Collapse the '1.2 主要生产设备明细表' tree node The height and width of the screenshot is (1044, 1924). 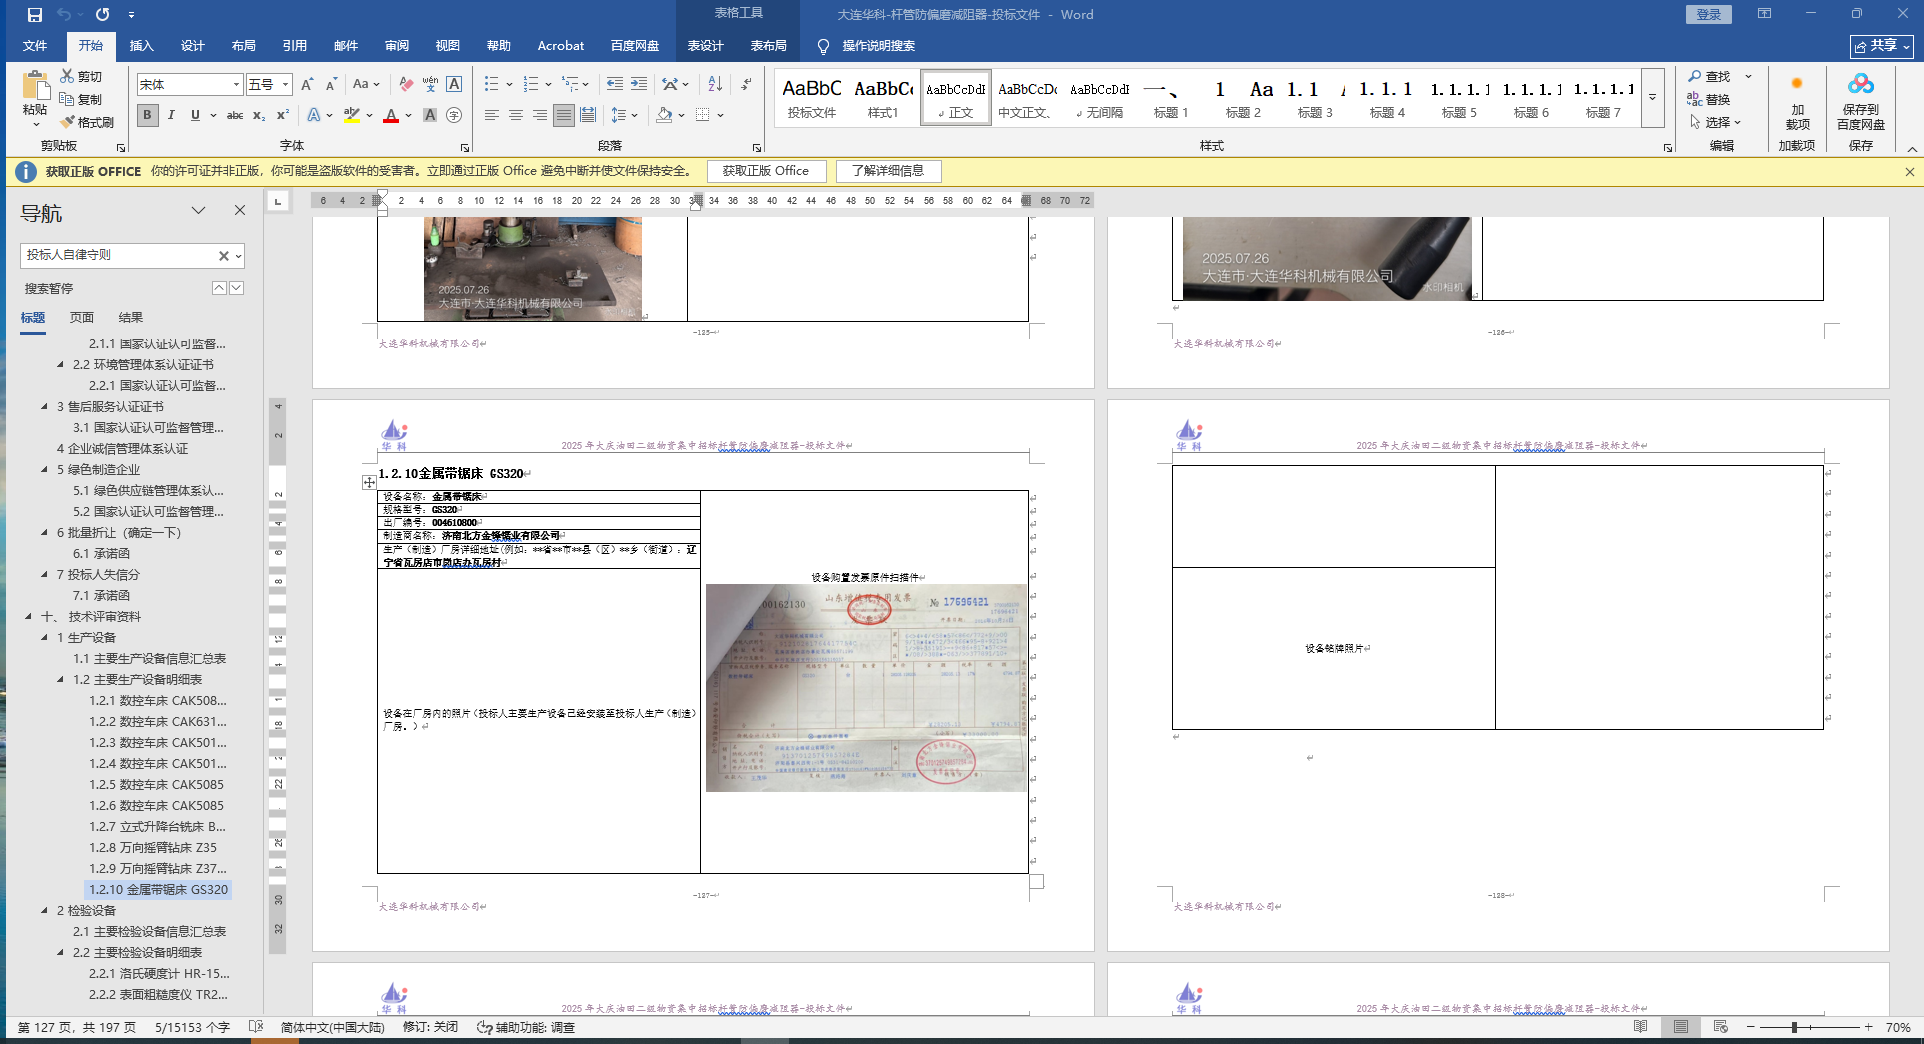(x=61, y=680)
